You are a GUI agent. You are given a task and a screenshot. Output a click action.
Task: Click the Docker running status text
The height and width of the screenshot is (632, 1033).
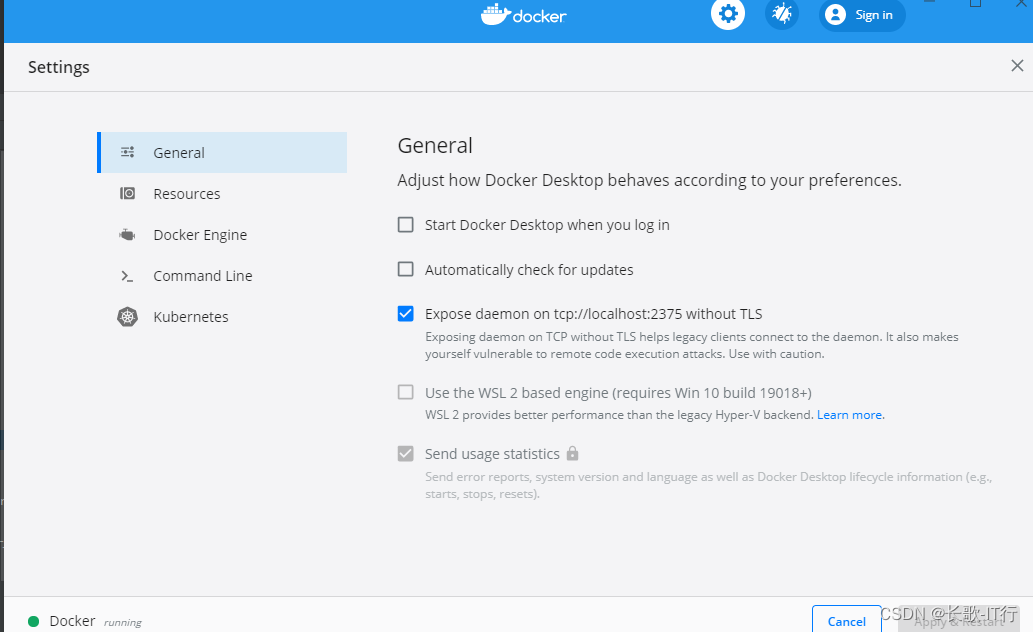point(96,621)
